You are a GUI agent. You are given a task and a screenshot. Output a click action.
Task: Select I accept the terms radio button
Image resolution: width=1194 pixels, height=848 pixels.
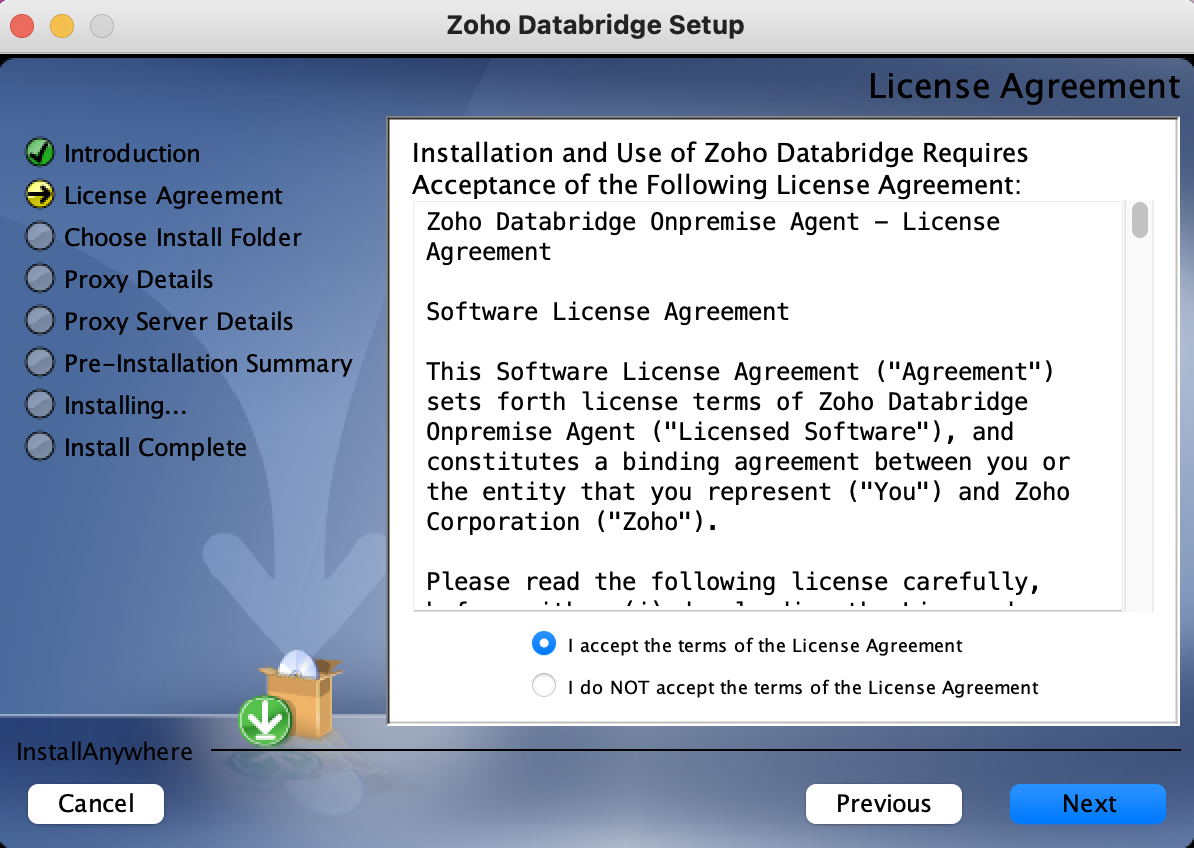tap(544, 644)
